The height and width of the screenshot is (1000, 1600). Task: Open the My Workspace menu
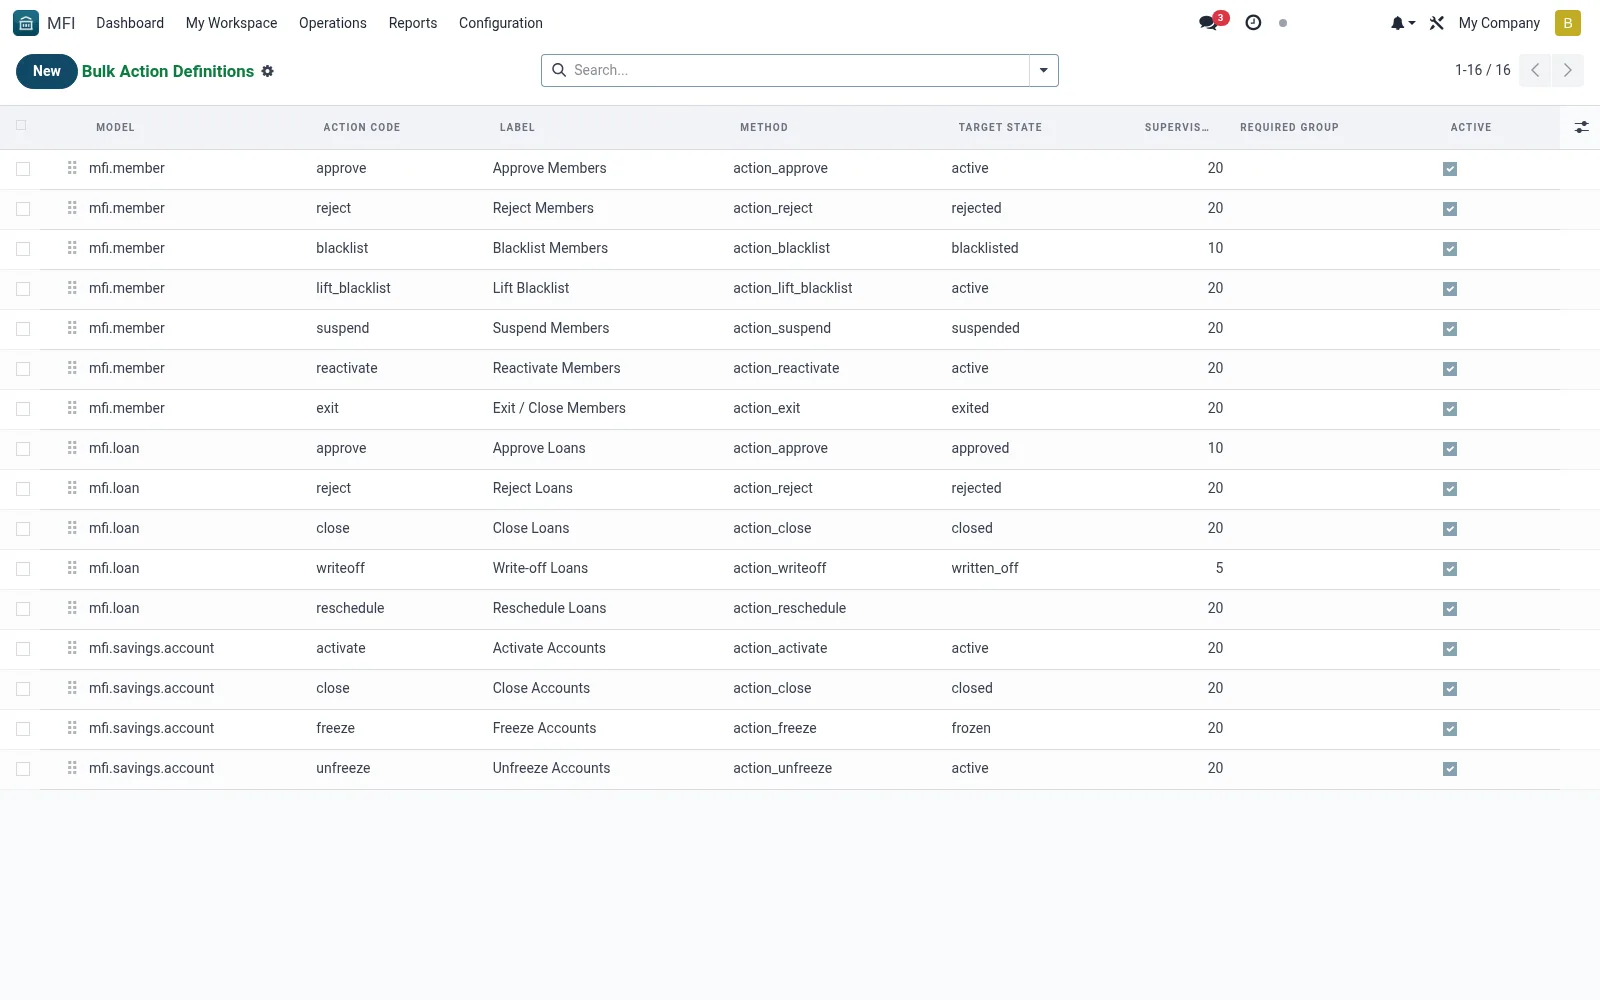pos(231,23)
